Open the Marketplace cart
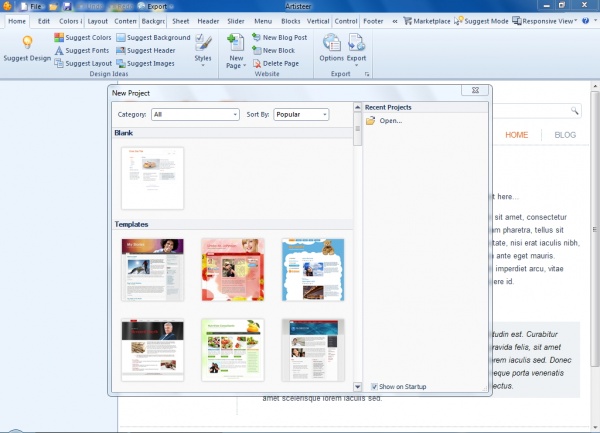 [427, 21]
